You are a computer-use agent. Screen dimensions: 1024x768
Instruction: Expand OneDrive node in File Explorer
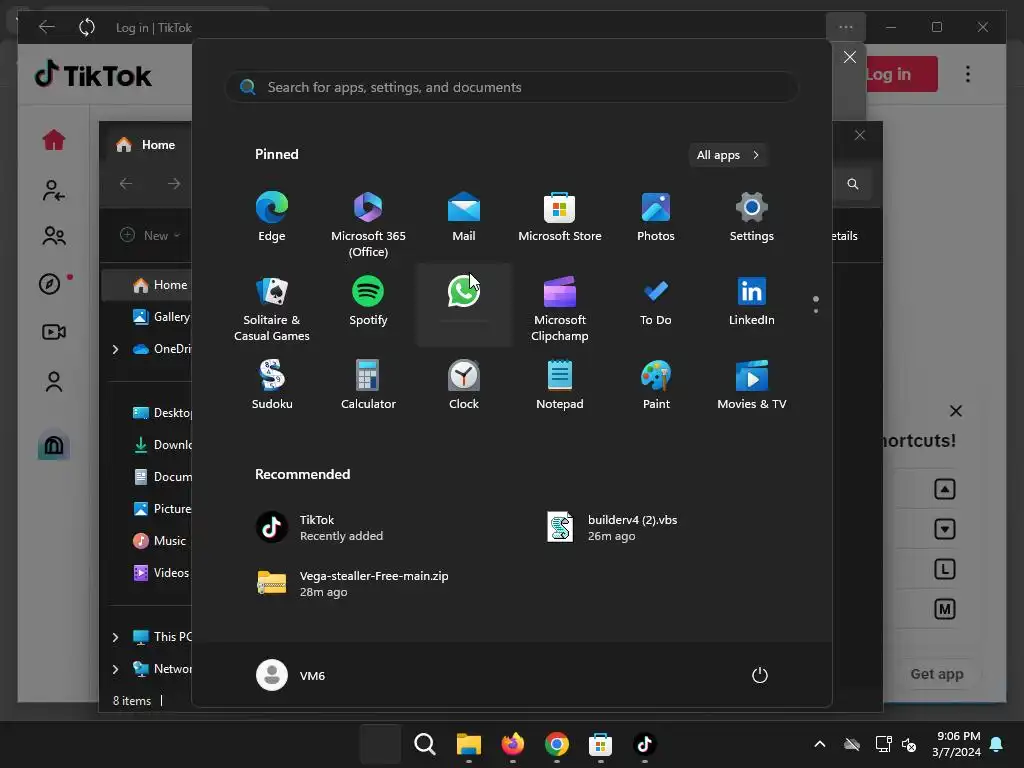pos(116,349)
